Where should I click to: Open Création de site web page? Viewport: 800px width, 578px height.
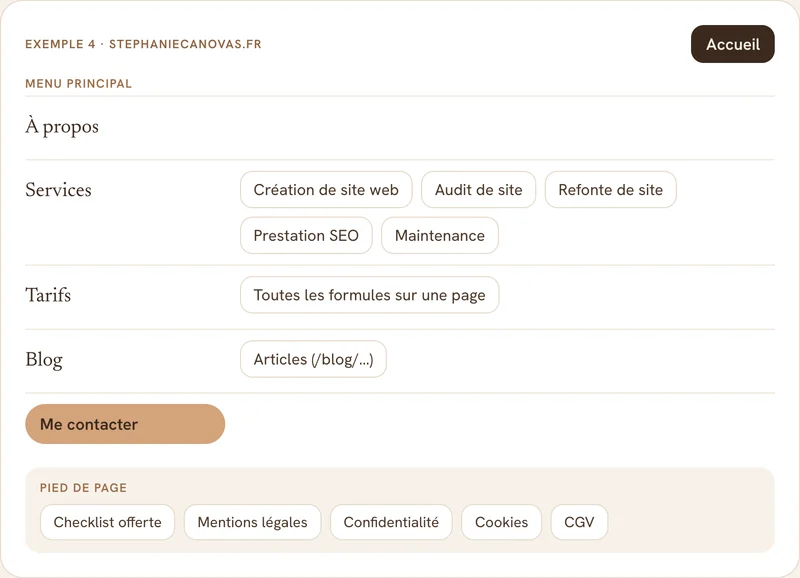[x=326, y=190]
